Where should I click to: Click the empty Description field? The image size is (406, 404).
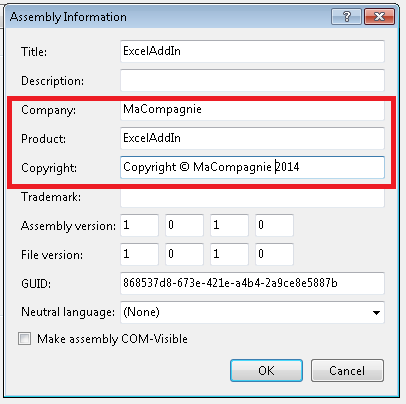(252, 80)
